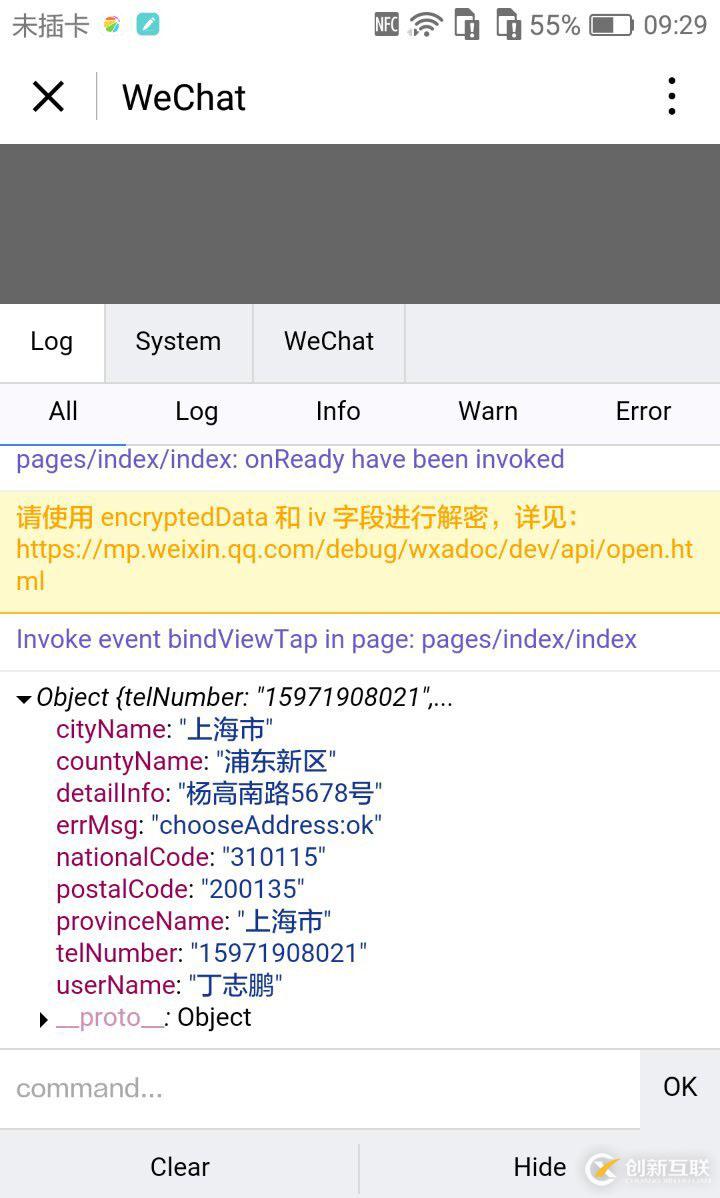Tap the Wi-Fi status bar icon
The image size is (720, 1198).
426,24
